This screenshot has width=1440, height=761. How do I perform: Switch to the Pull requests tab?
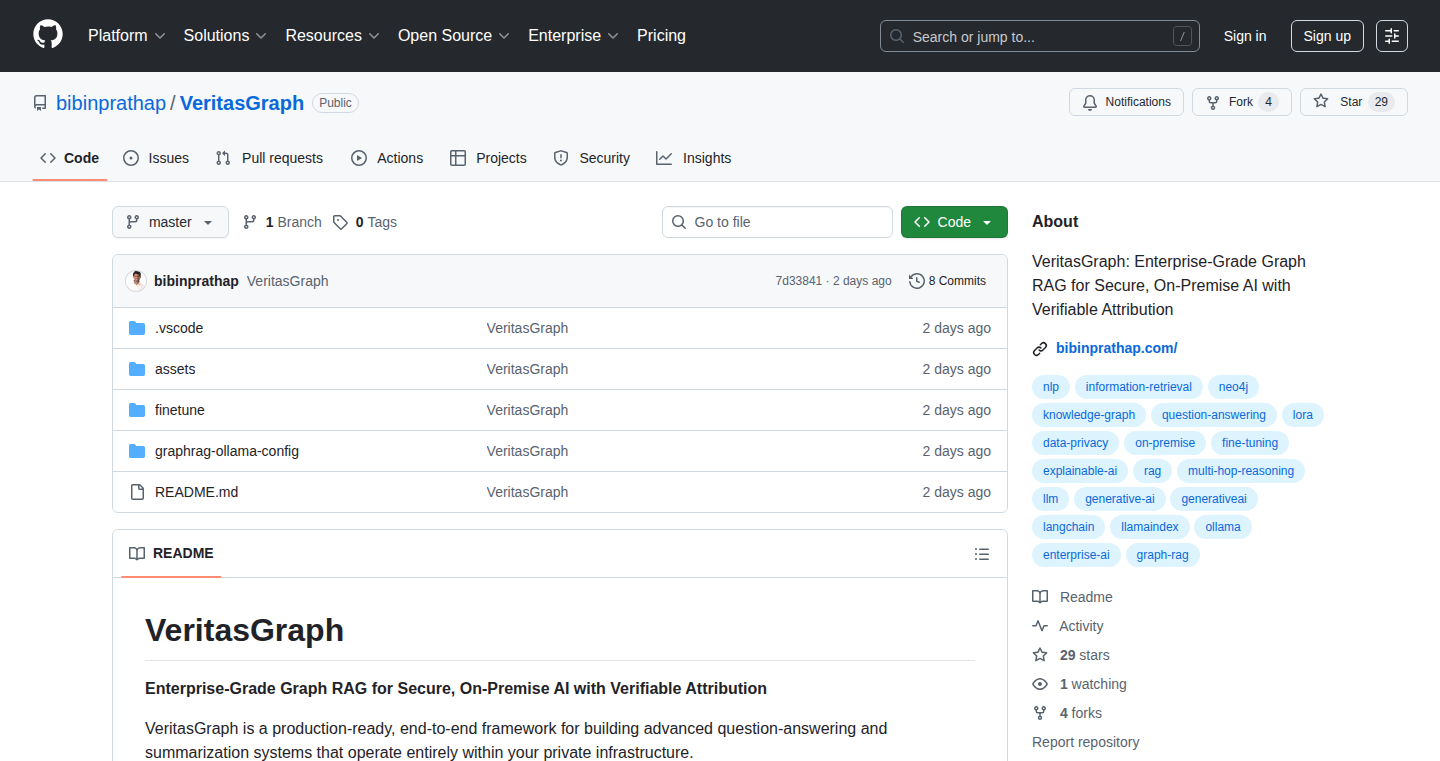pos(270,158)
